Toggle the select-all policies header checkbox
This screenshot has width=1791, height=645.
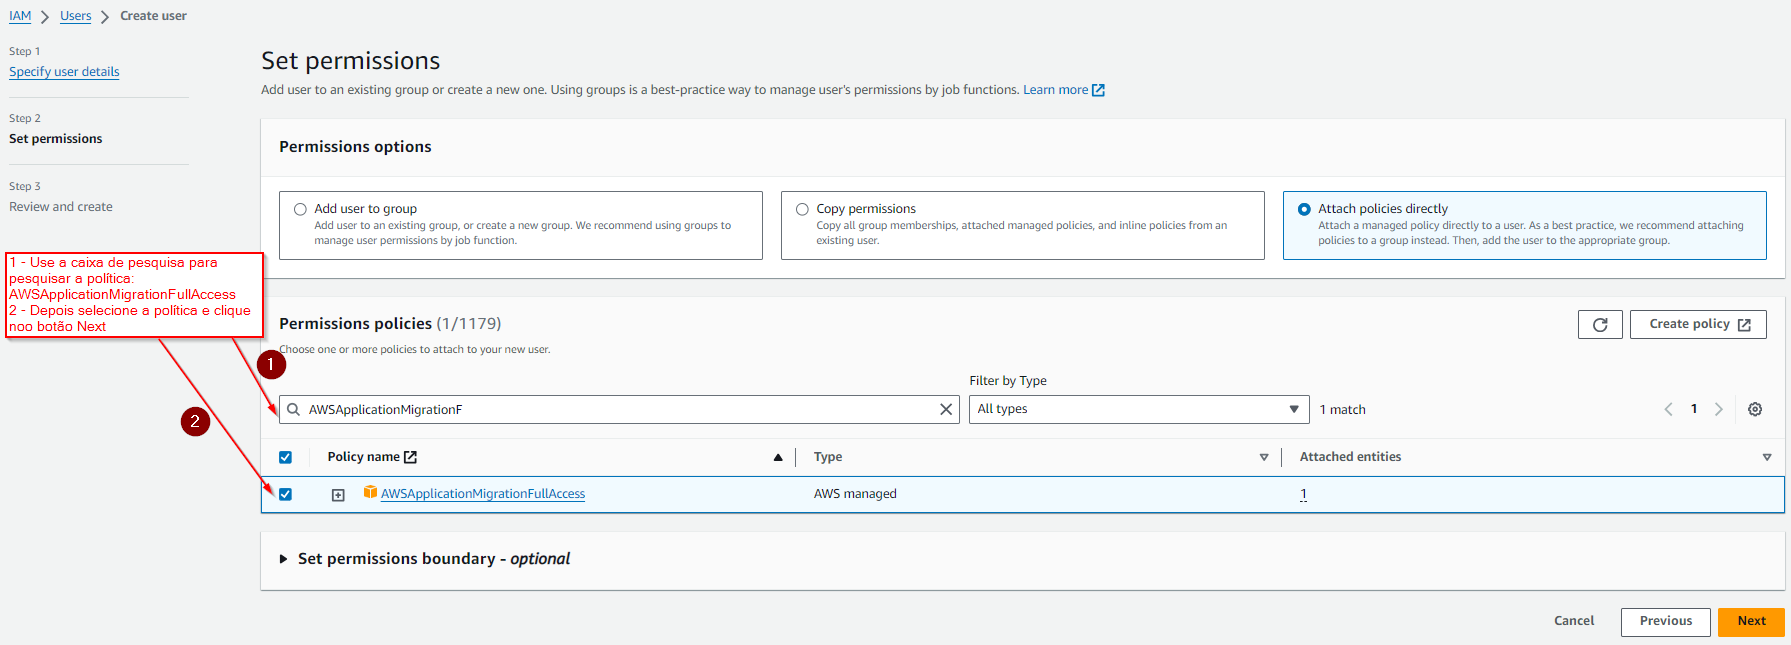[286, 457]
